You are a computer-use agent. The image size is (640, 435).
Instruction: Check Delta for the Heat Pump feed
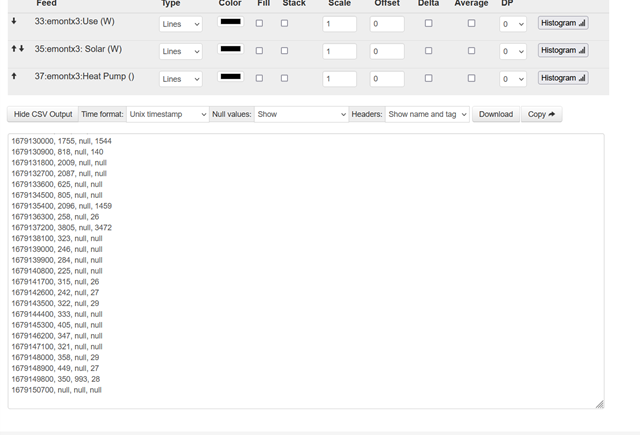(x=428, y=78)
